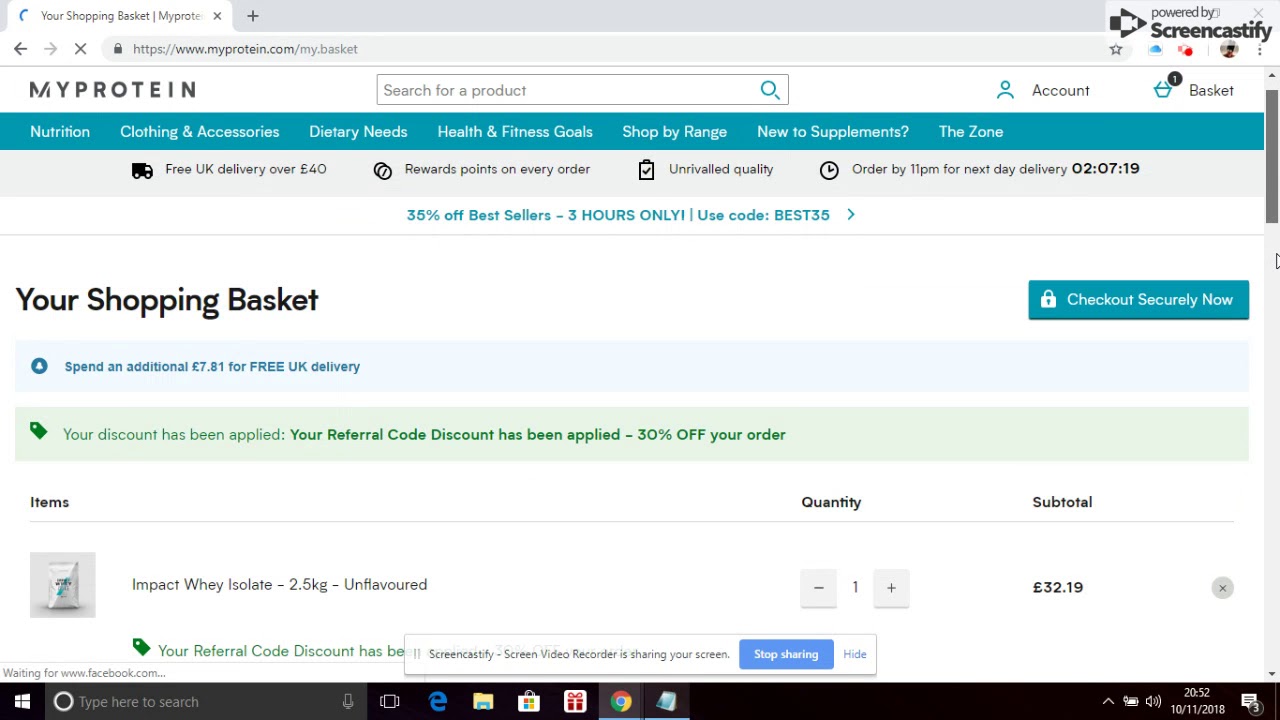Click the free UK delivery notice text
The width and height of the screenshot is (1280, 720).
tap(212, 367)
